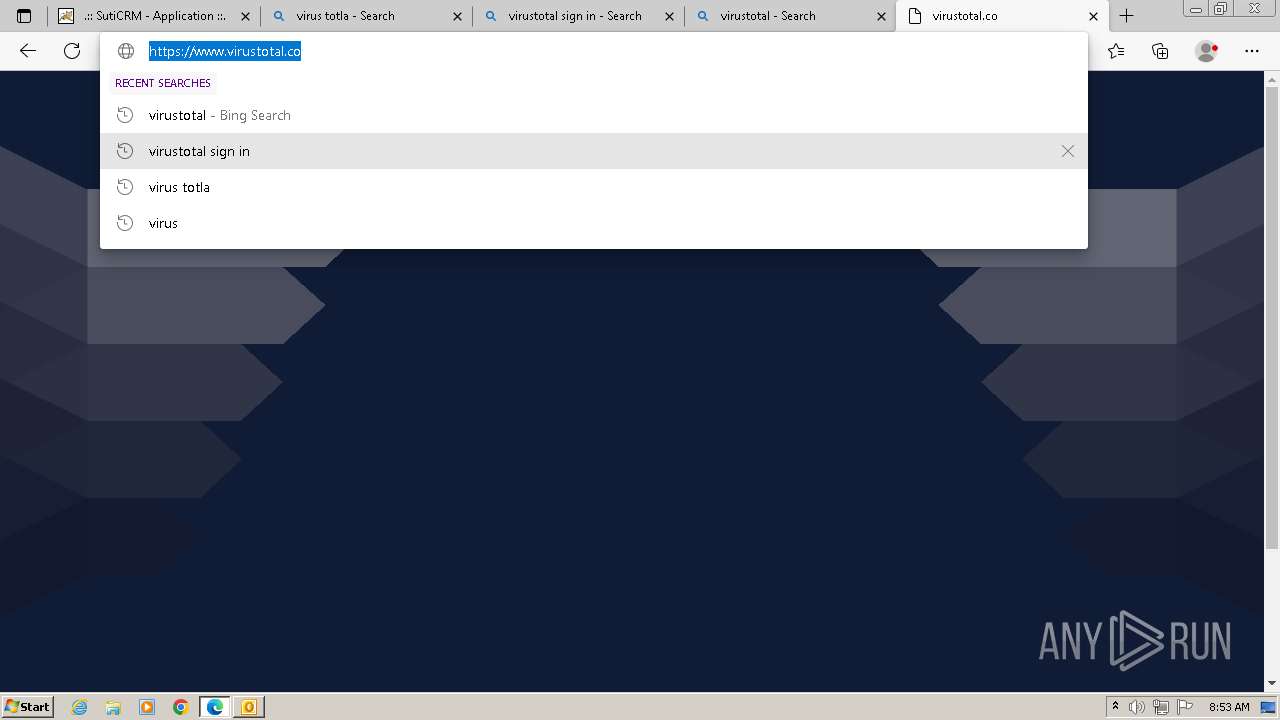Click history icon beside 'virus' suggestion
Viewport: 1280px width, 720px height.
(x=125, y=223)
